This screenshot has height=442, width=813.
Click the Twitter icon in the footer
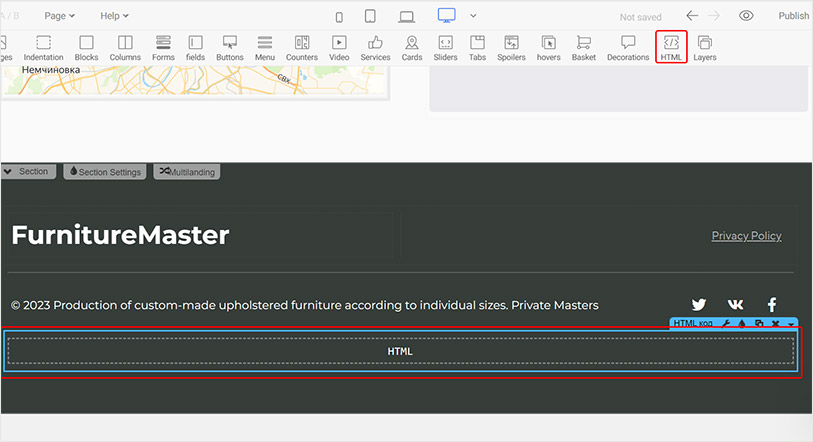[x=699, y=305]
